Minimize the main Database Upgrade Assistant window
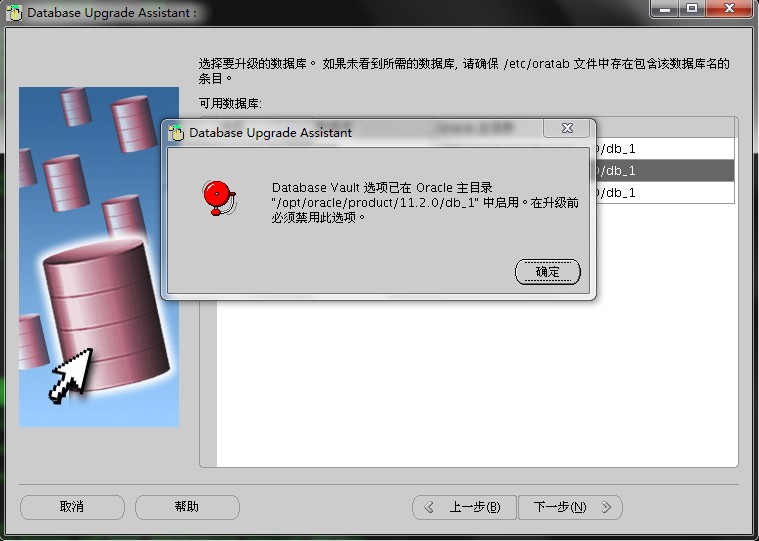This screenshot has width=759, height=541. click(x=665, y=9)
